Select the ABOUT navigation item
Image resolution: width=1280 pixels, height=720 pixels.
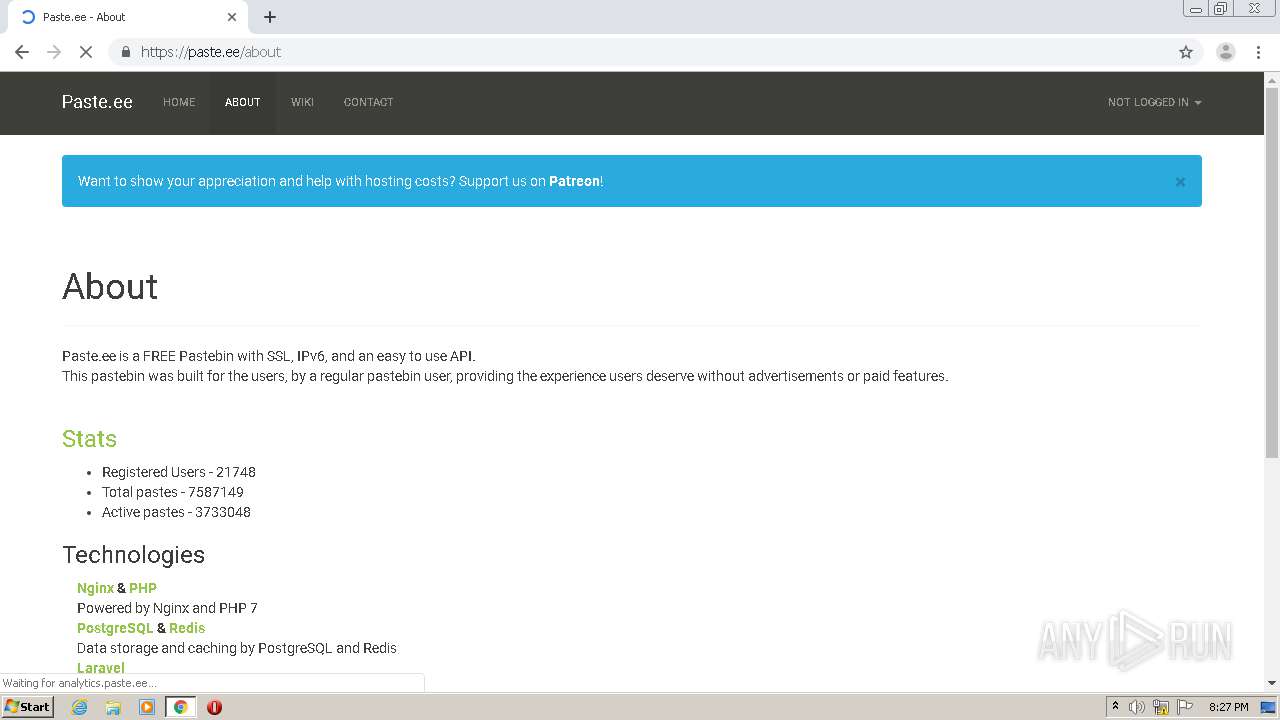pos(243,102)
